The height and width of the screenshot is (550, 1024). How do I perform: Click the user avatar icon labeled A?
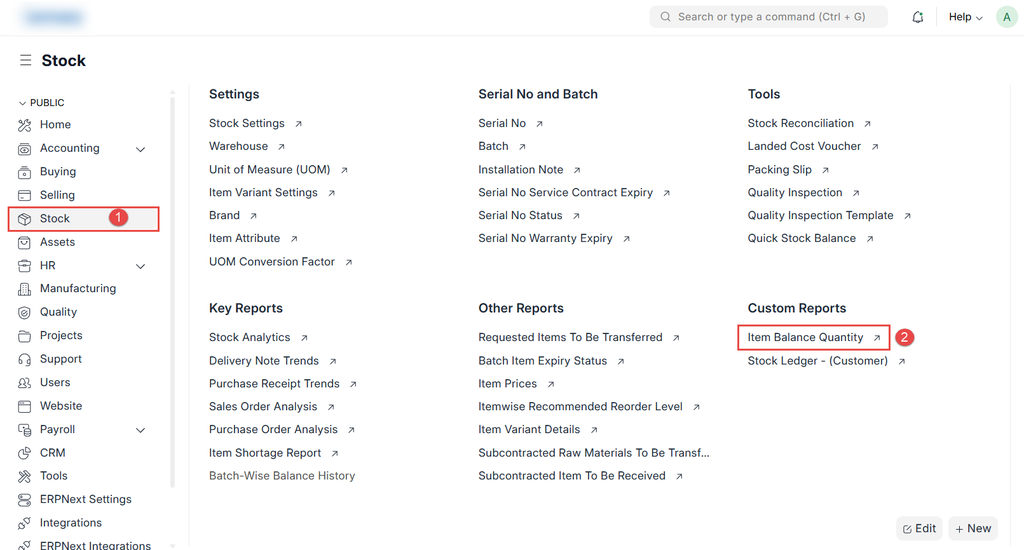click(1006, 17)
